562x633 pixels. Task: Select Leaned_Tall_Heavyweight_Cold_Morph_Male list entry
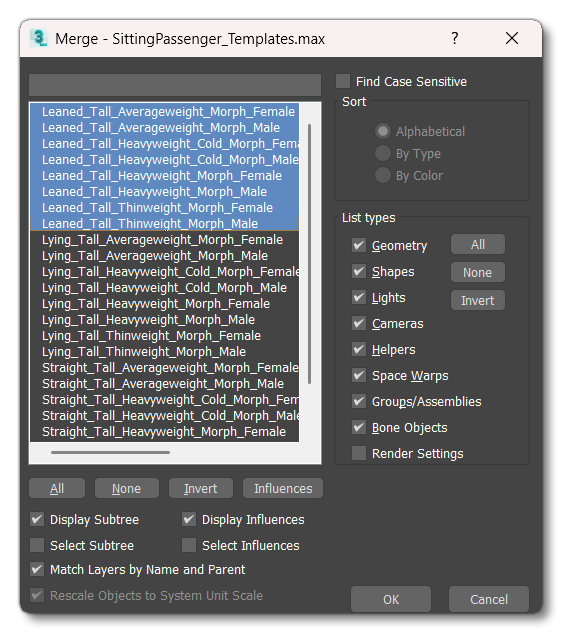tap(165, 160)
